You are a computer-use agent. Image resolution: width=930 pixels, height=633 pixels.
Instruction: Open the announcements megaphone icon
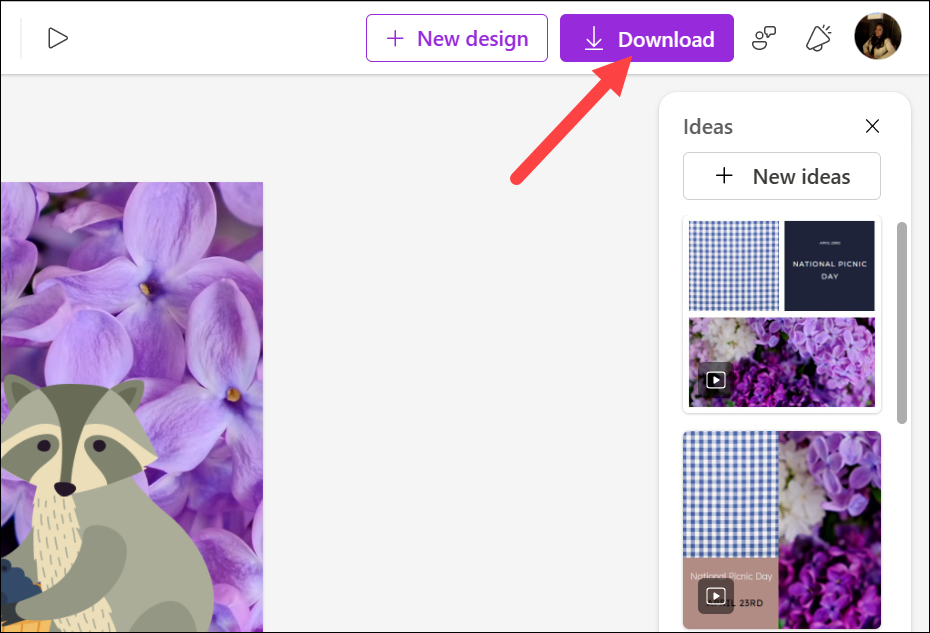coord(818,38)
